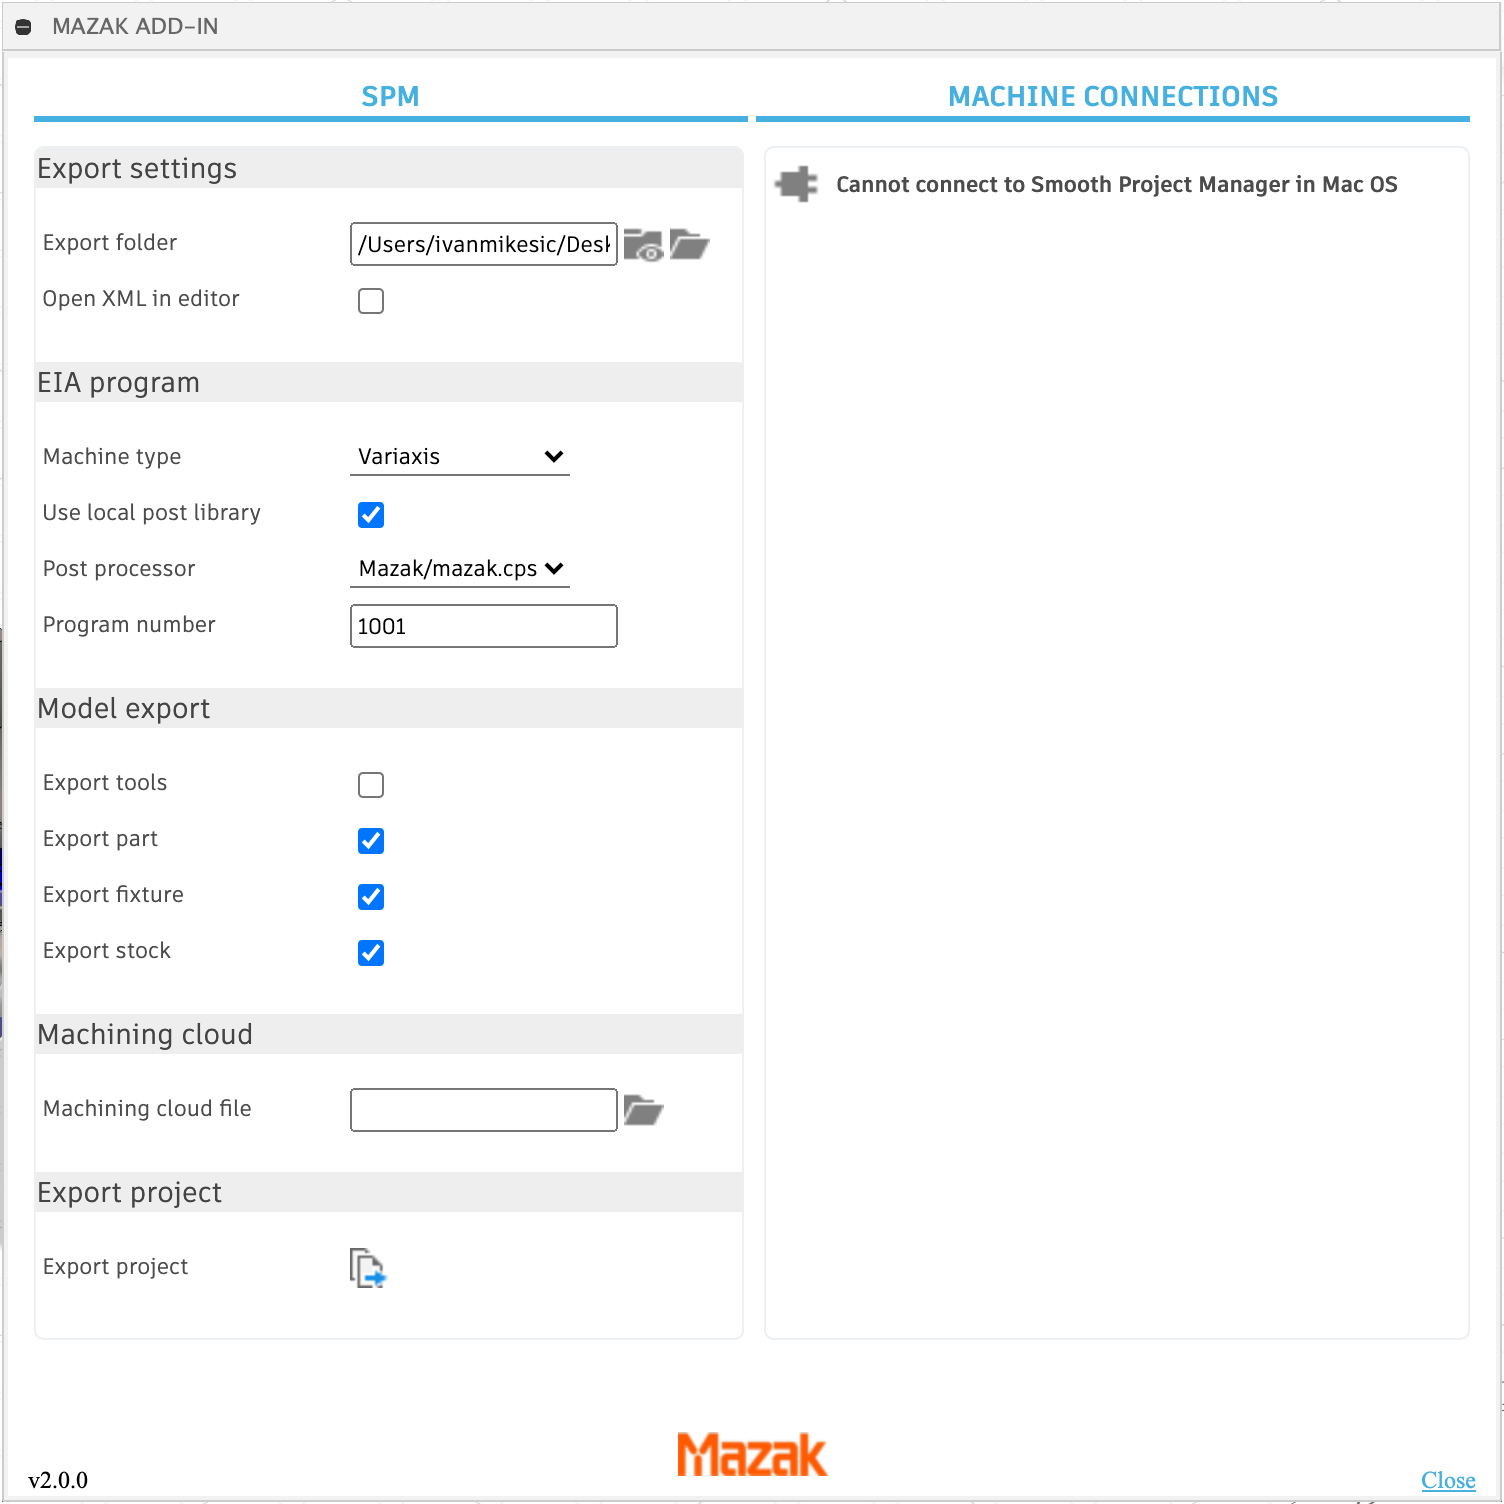1504x1504 pixels.
Task: Open the Machine Connections tab
Action: point(1113,97)
